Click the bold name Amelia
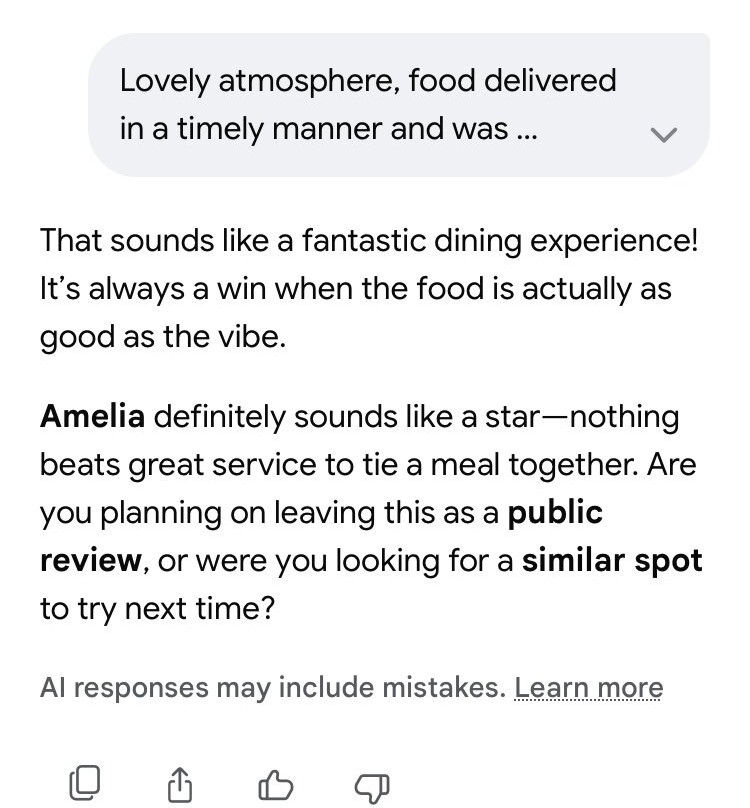 coord(92,416)
